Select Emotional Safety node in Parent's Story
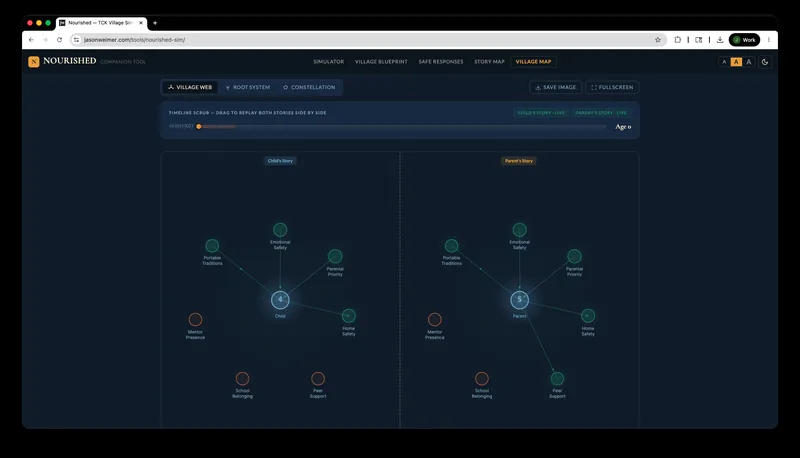The image size is (800, 458). pos(519,230)
